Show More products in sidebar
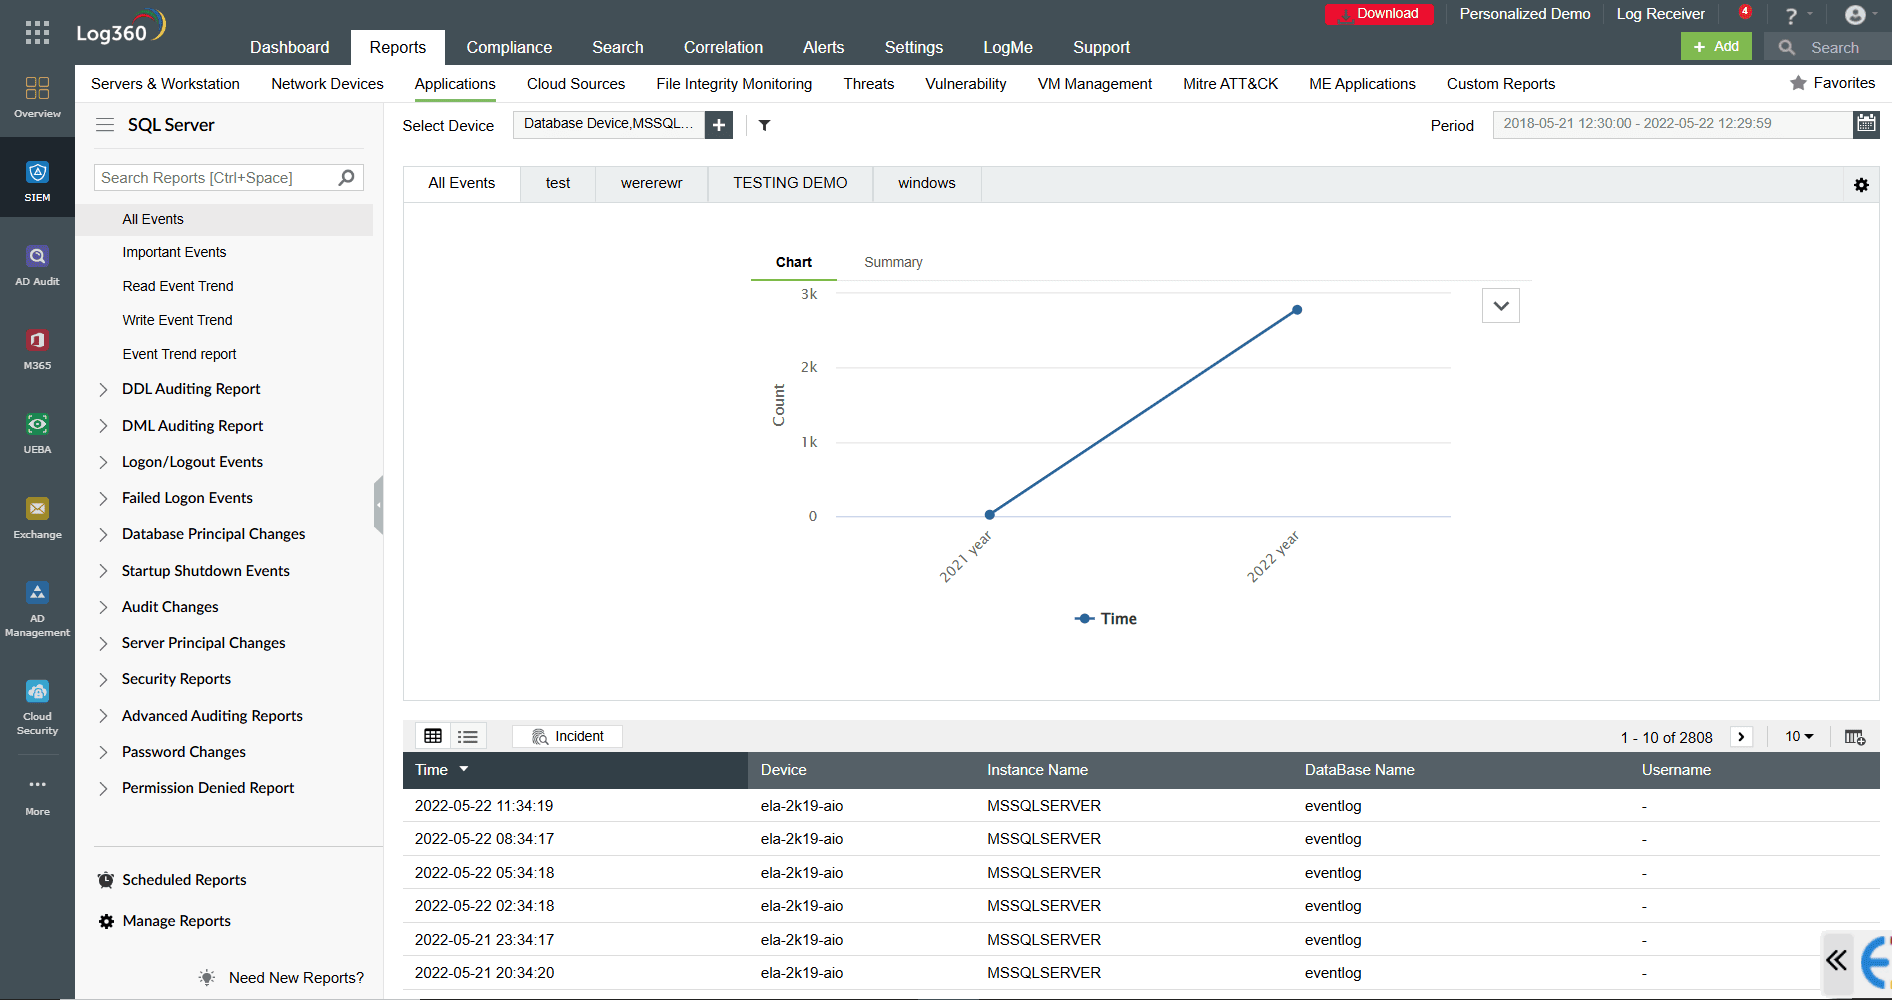This screenshot has width=1892, height=1000. point(37,796)
